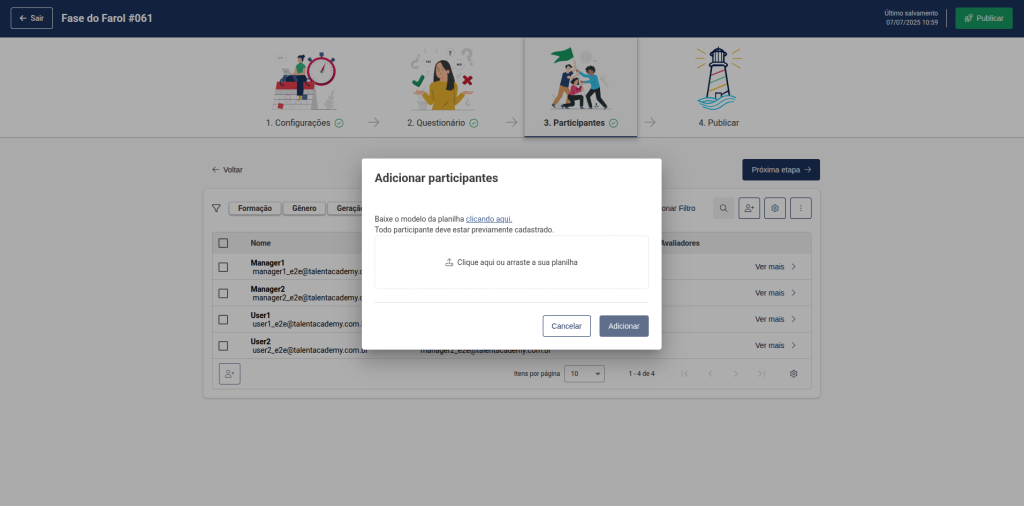Click the green Publicar button

983,18
